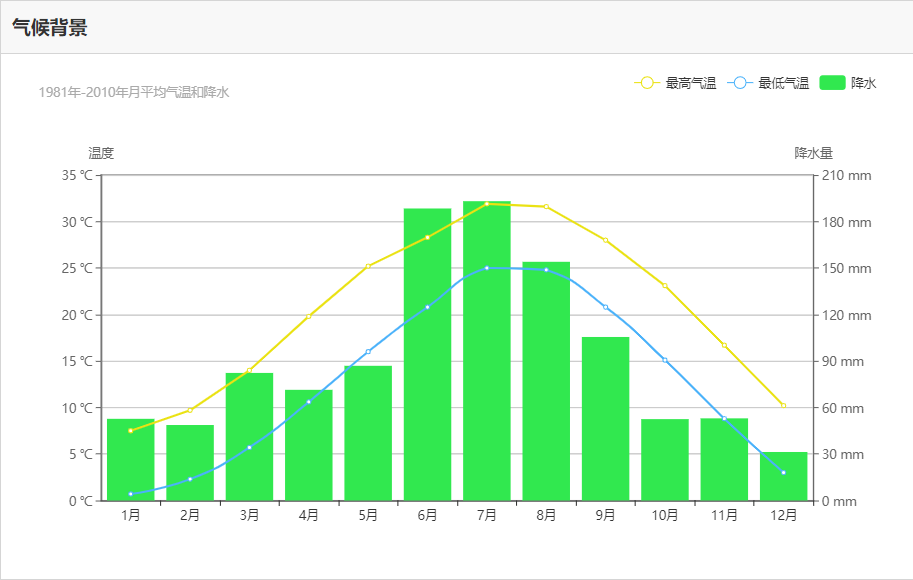The width and height of the screenshot is (913, 580).
Task: Select the 最高气温 data point for 10月
Action: 665,285
